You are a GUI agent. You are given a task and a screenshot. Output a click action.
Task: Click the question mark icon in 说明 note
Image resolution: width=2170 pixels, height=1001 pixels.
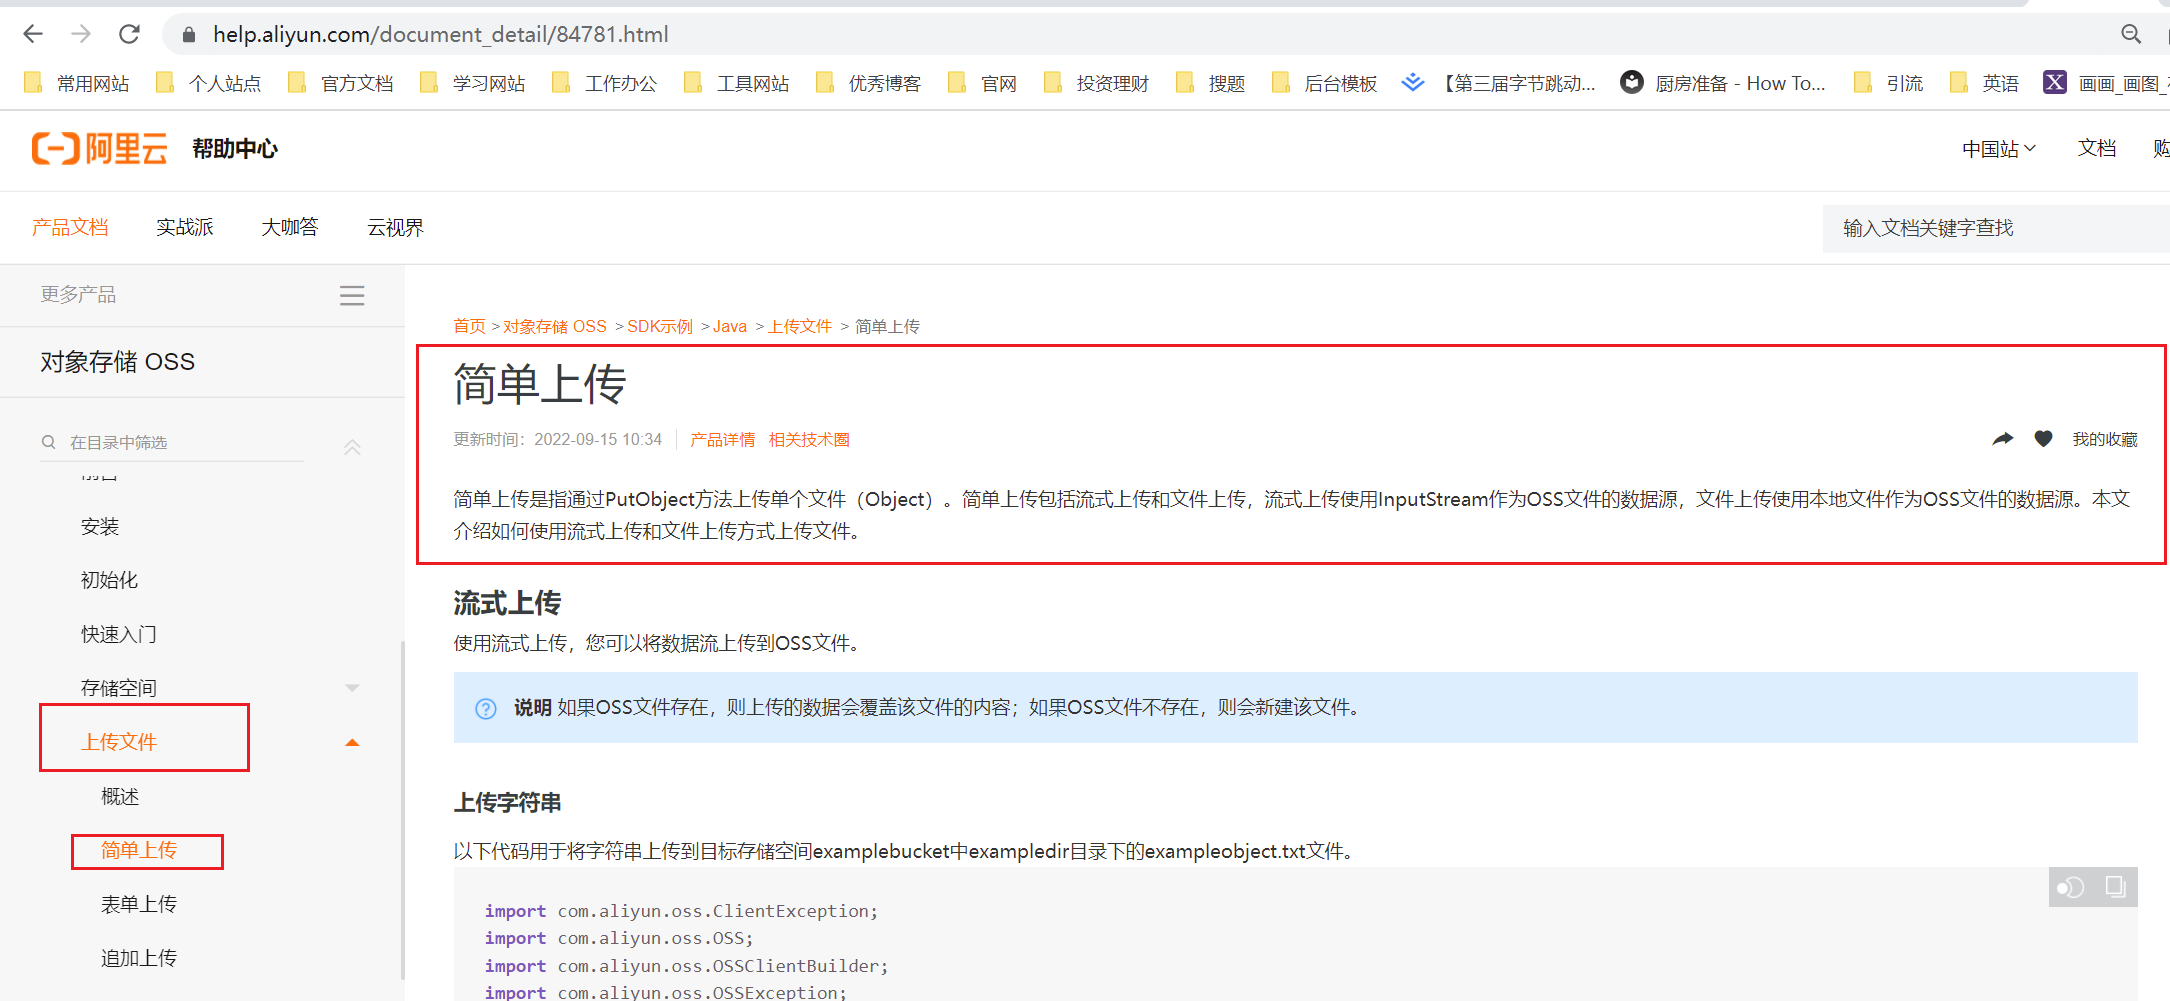486,709
